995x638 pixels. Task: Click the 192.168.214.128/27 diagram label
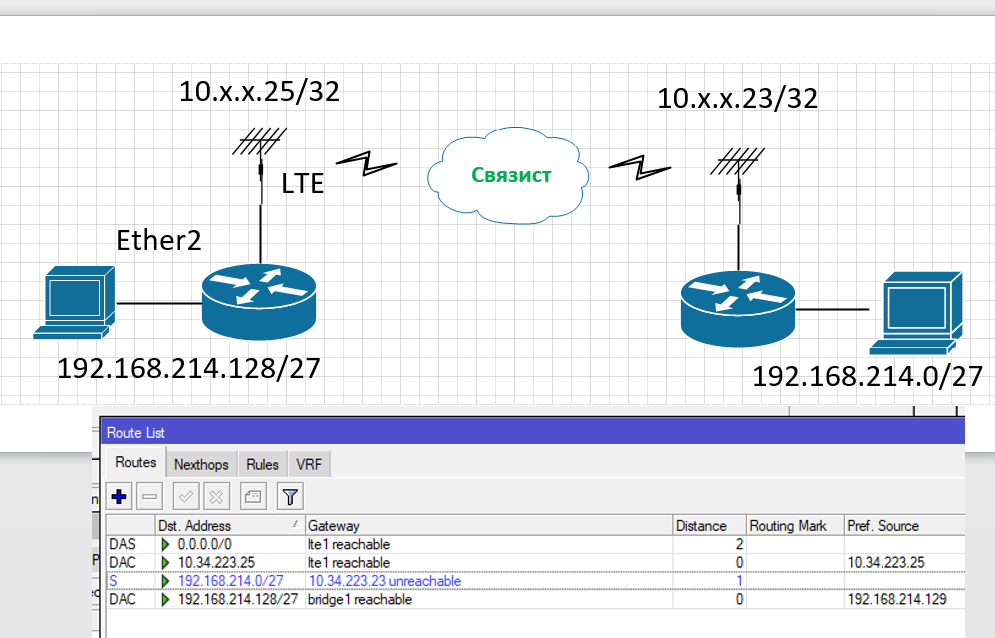(x=189, y=369)
